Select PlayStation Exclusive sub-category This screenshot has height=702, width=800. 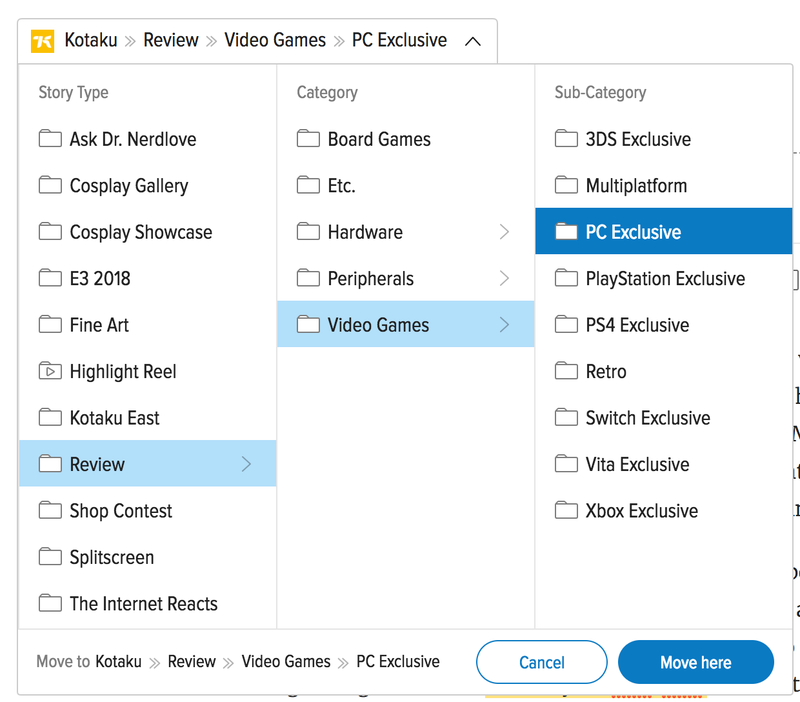point(664,278)
